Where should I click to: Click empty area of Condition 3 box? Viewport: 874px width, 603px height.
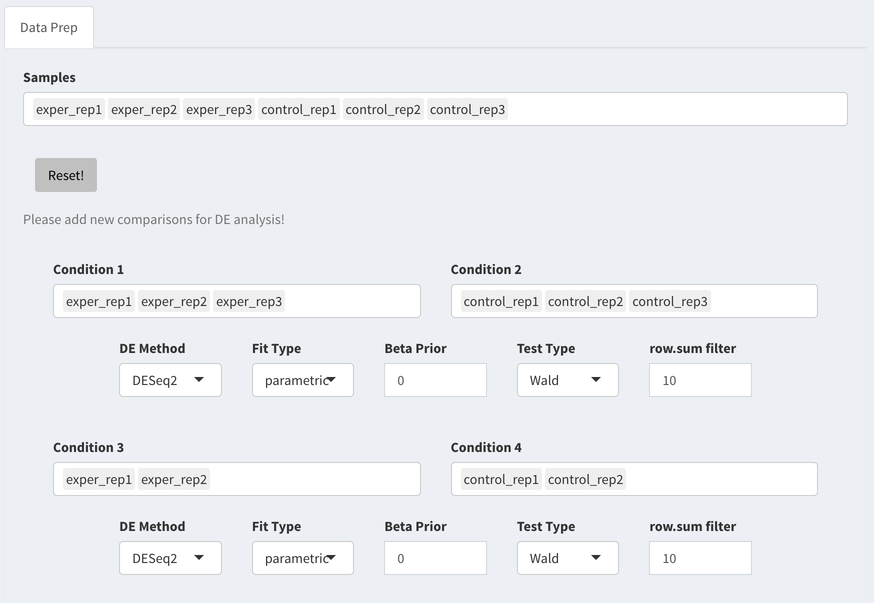pyautogui.click(x=315, y=479)
